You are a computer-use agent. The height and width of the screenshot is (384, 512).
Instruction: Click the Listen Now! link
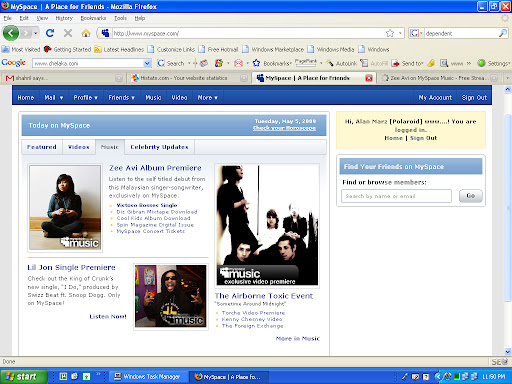coord(108,316)
